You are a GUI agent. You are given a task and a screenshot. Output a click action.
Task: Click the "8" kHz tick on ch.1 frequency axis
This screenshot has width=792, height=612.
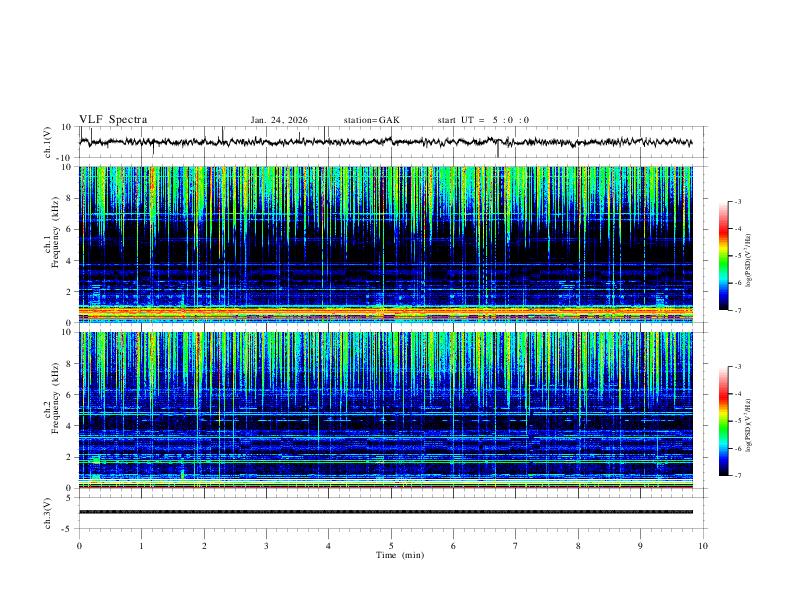[69, 198]
